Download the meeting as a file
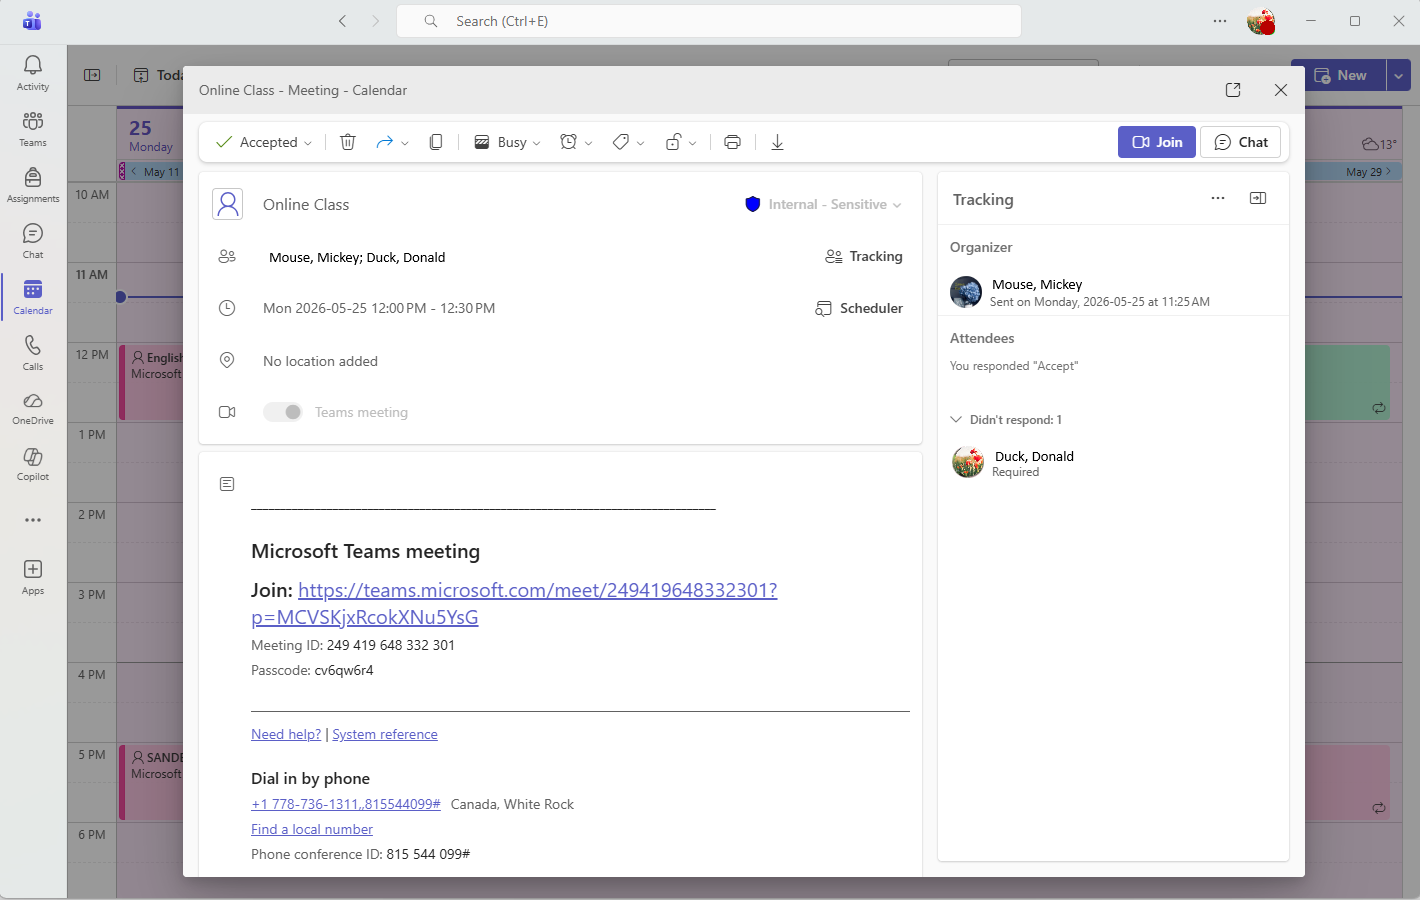 [777, 142]
